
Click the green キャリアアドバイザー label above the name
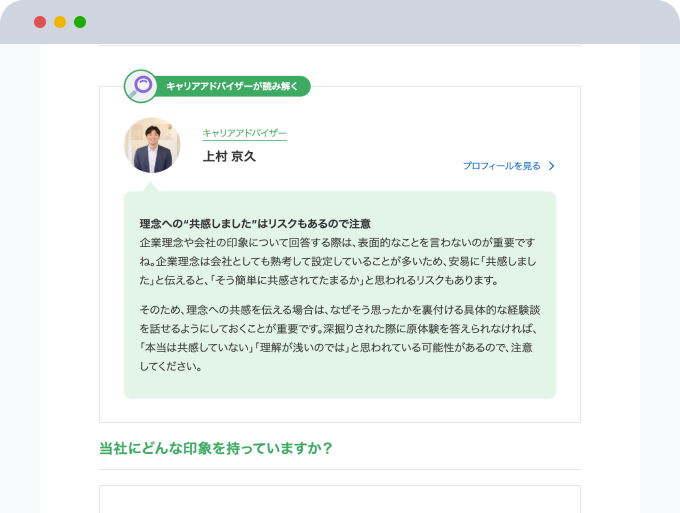pyautogui.click(x=244, y=133)
